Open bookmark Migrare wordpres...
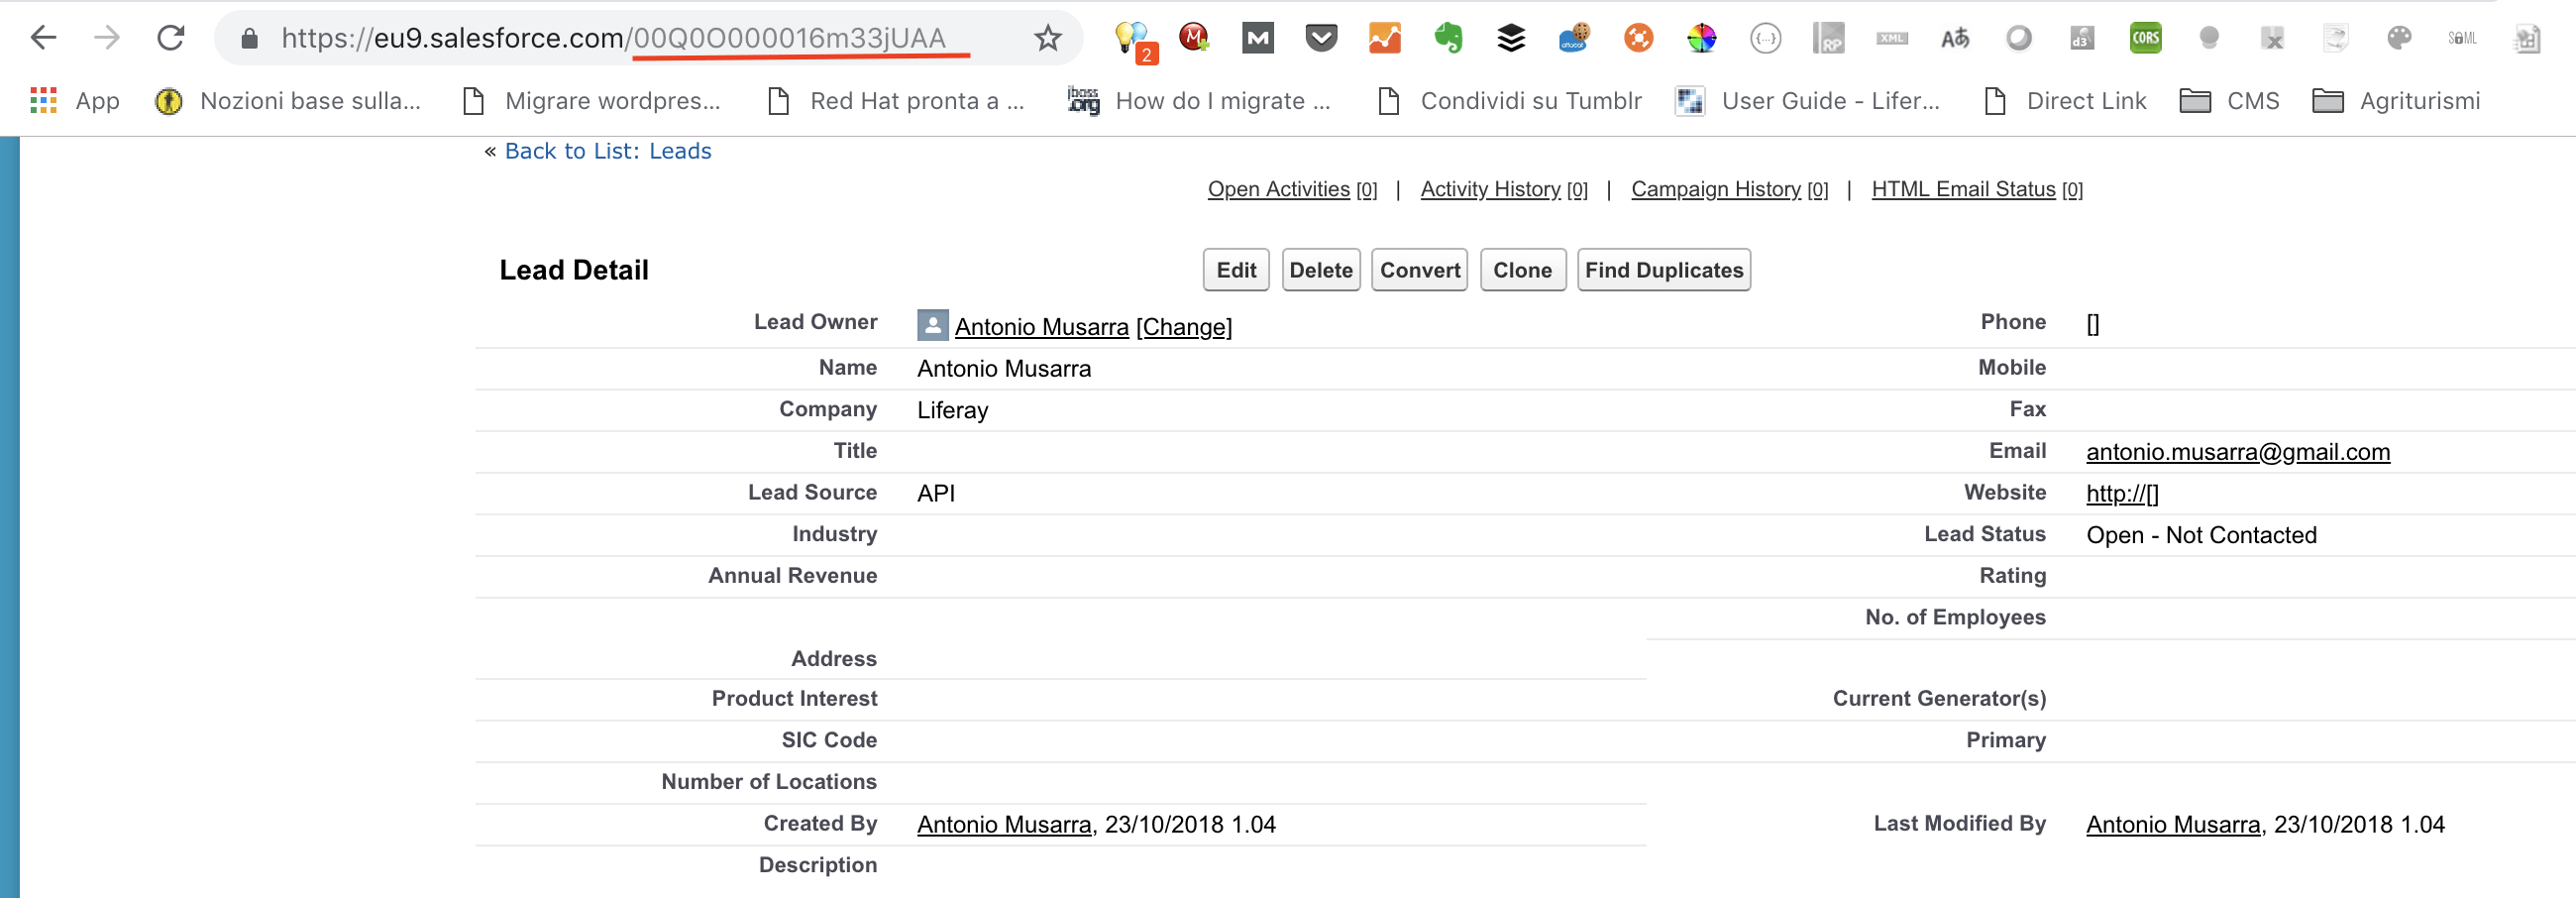The image size is (2576, 898). pos(591,101)
